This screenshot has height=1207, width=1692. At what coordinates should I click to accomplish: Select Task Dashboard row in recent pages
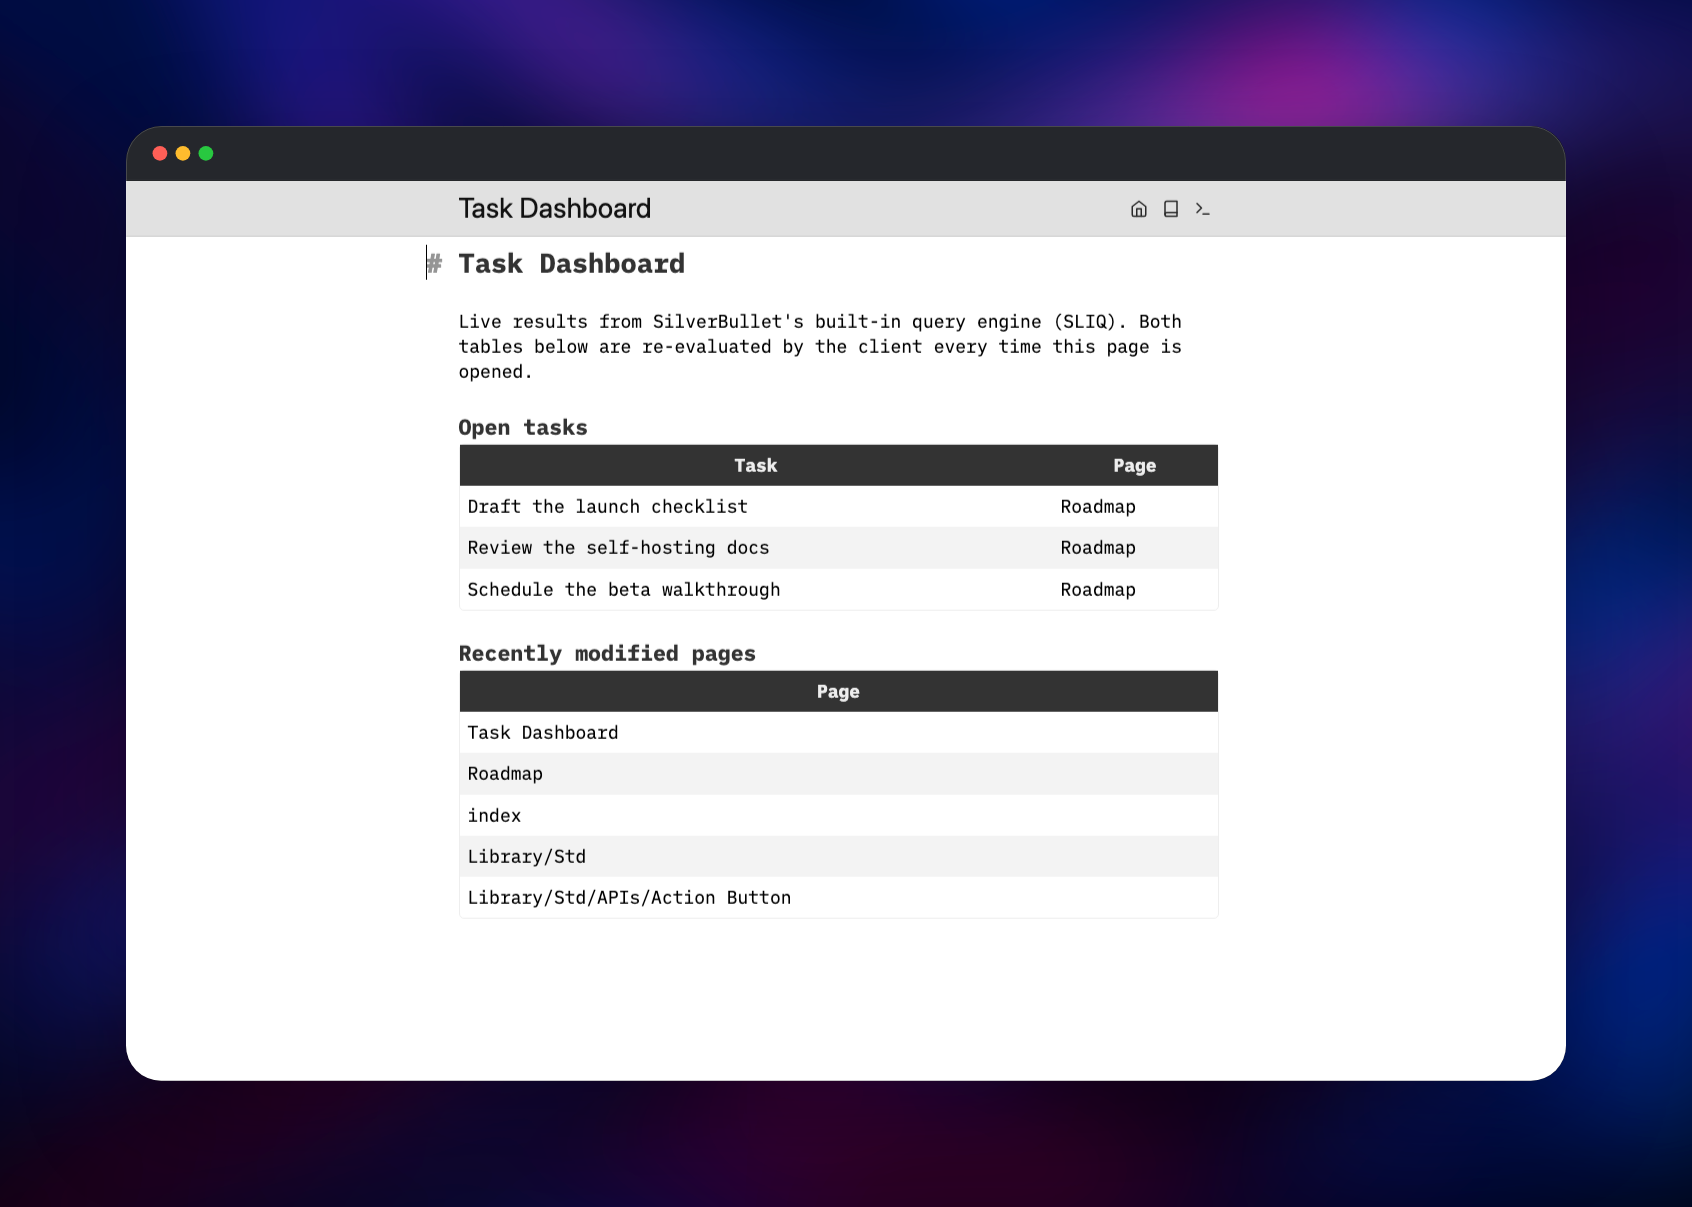coord(838,733)
